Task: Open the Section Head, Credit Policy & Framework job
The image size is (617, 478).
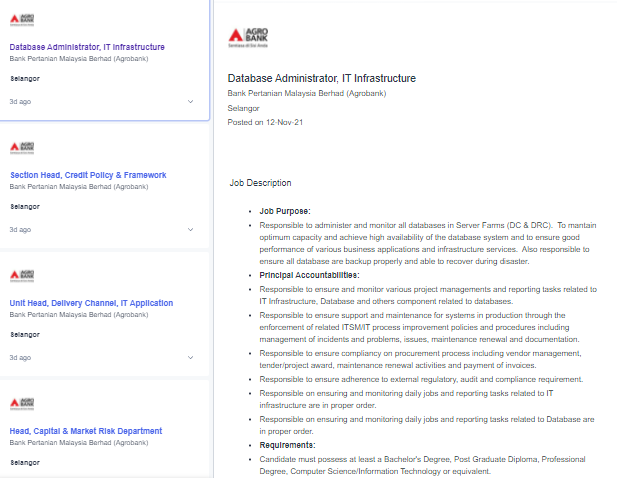Action: [x=88, y=175]
